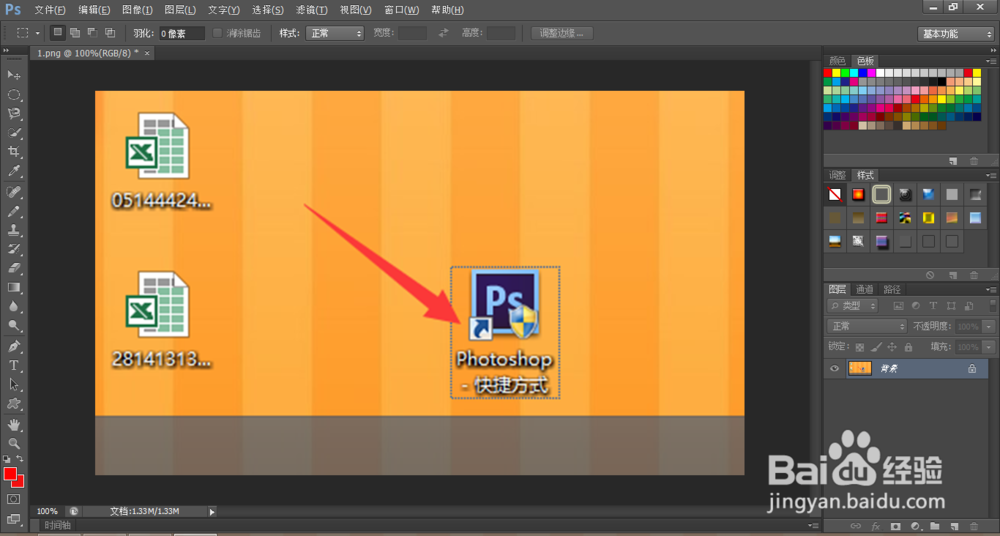Choose Add to selection mode
1000x536 pixels.
(75, 33)
